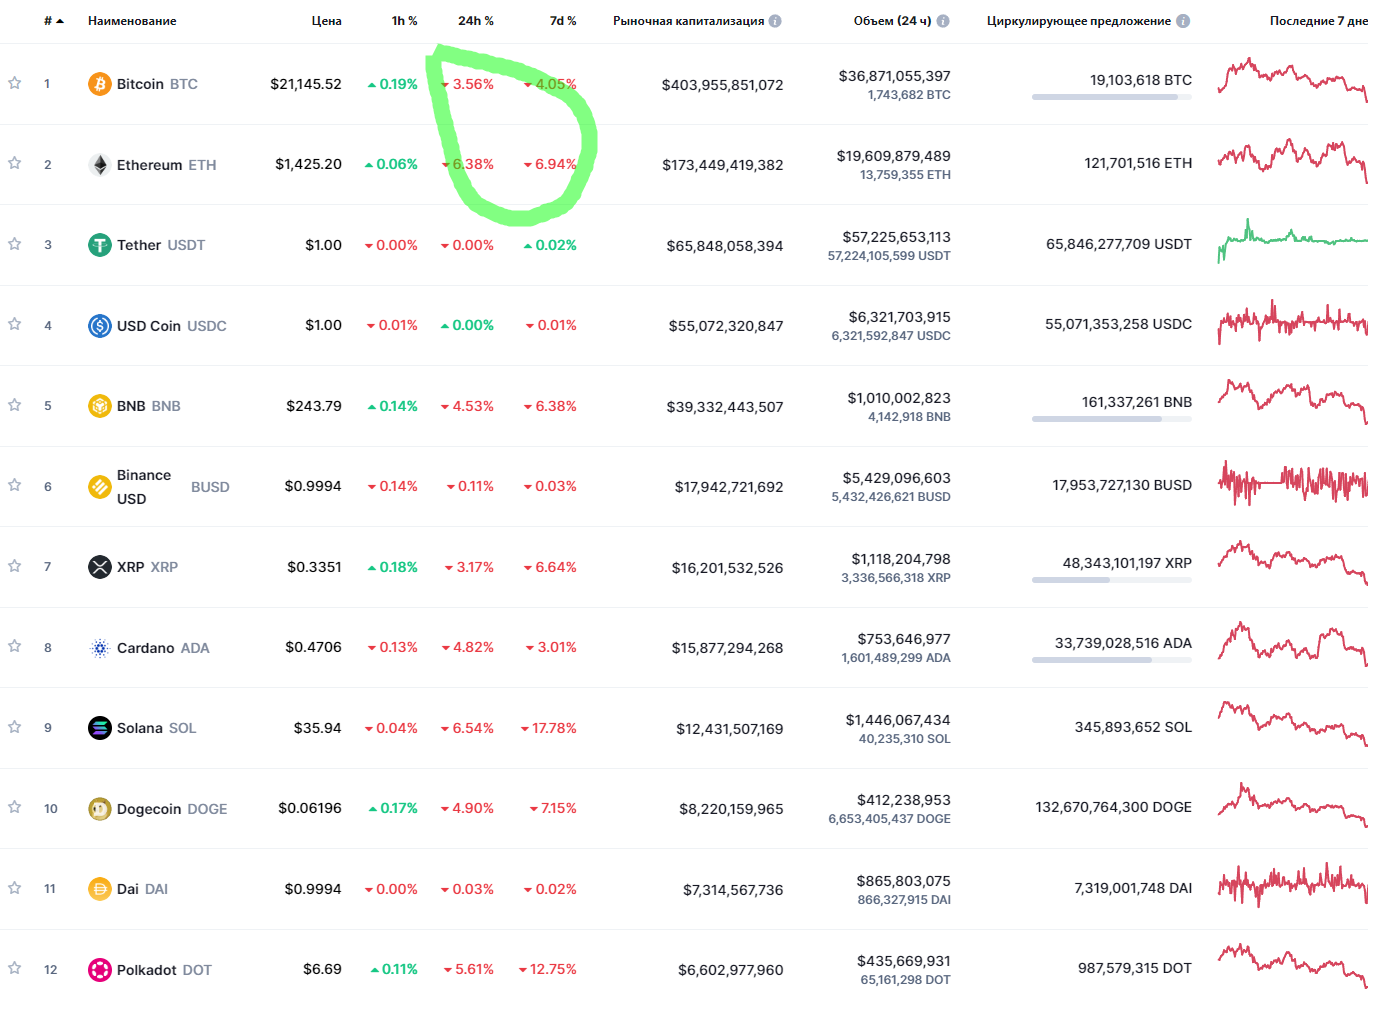Viewport: 1376px width, 1009px height.
Task: Sort by Циркулирующее предложение header
Action: click(x=1079, y=21)
